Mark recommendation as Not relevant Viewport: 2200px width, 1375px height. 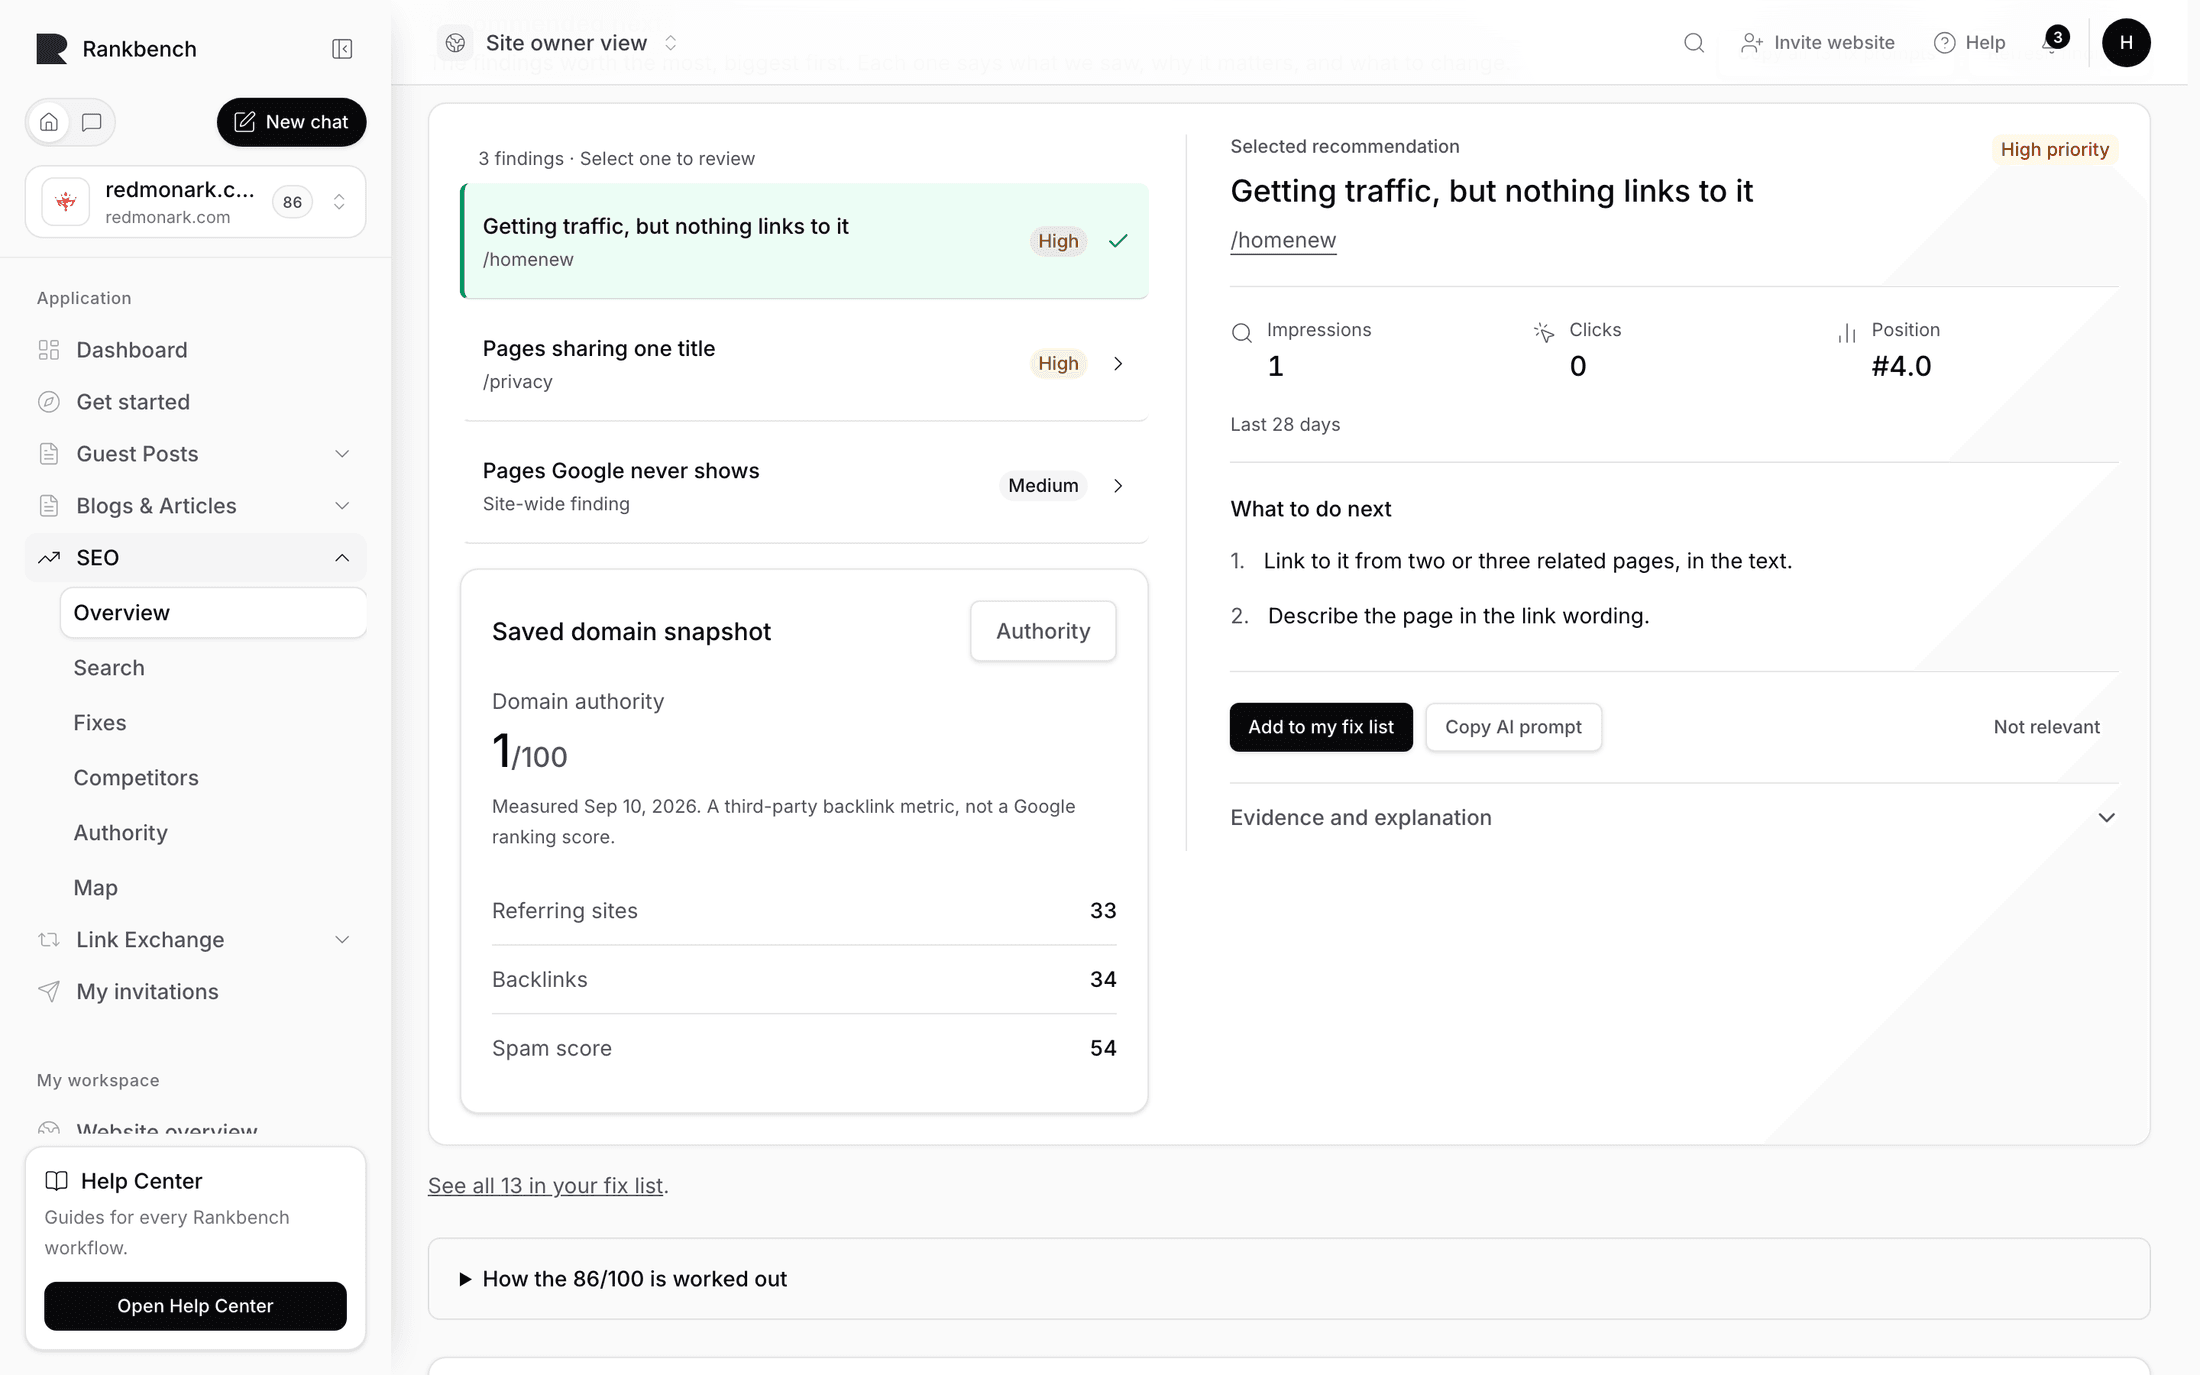pos(2046,727)
